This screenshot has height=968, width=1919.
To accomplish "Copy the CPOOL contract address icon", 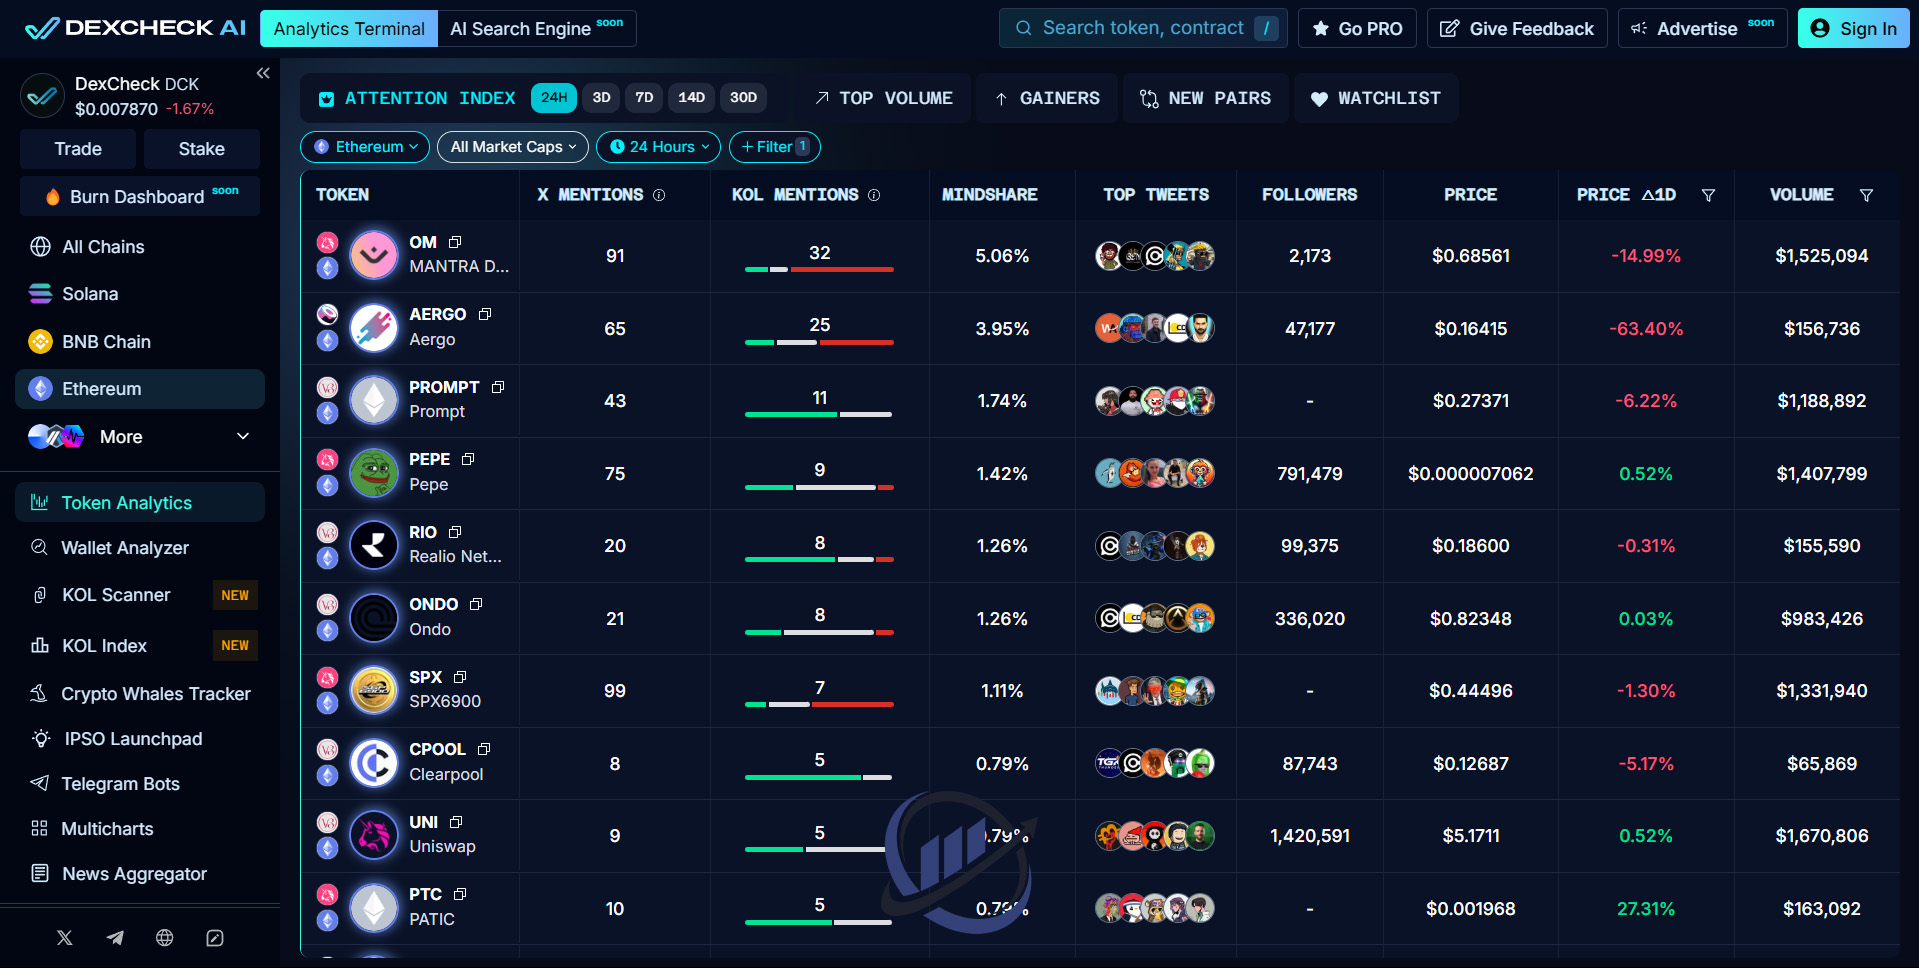I will tap(484, 749).
